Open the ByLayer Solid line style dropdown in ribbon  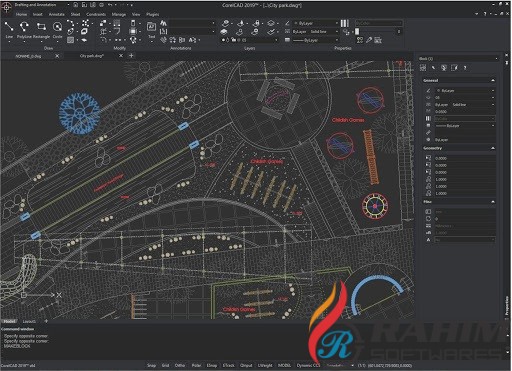pyautogui.click(x=316, y=32)
